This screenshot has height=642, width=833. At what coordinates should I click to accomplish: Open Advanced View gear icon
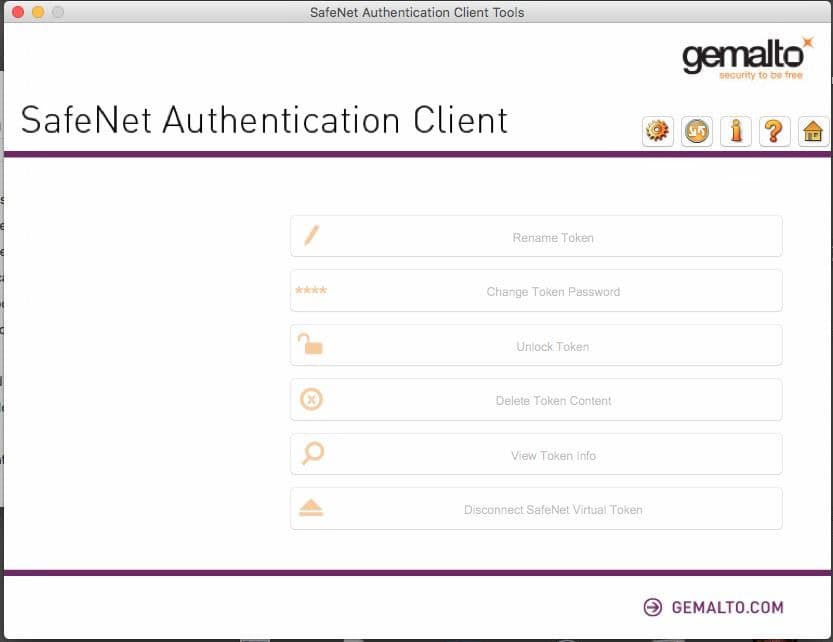point(658,131)
